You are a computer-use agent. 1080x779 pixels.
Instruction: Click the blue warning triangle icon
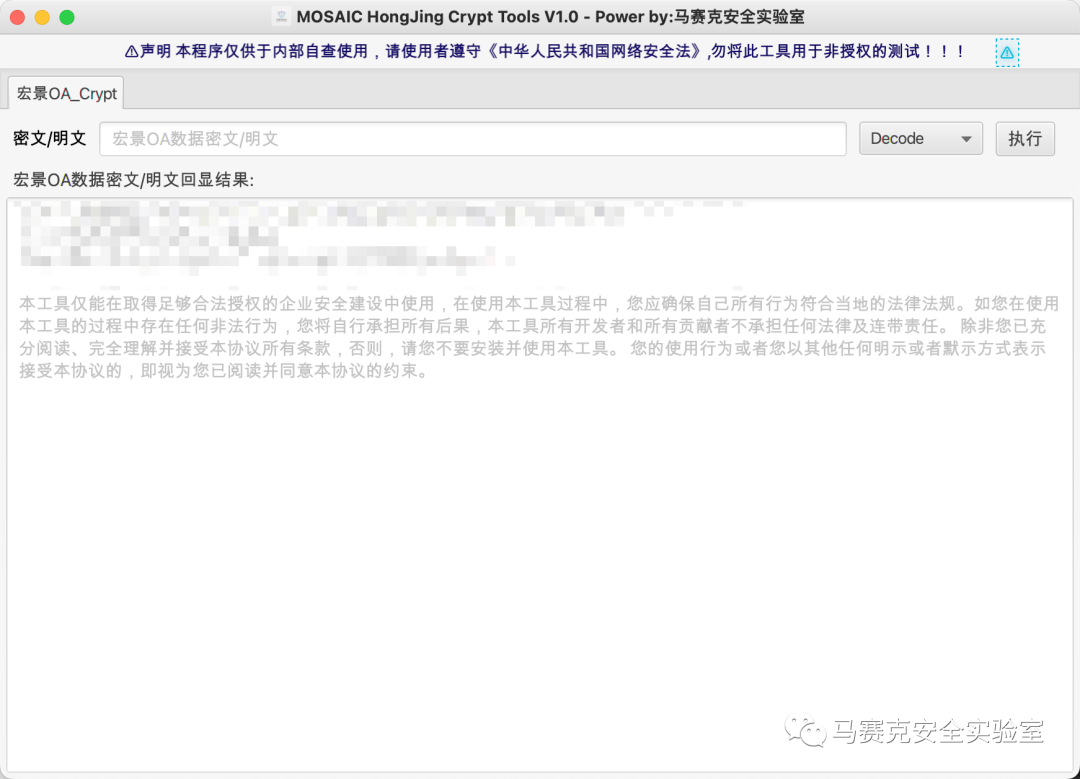pyautogui.click(x=1006, y=52)
